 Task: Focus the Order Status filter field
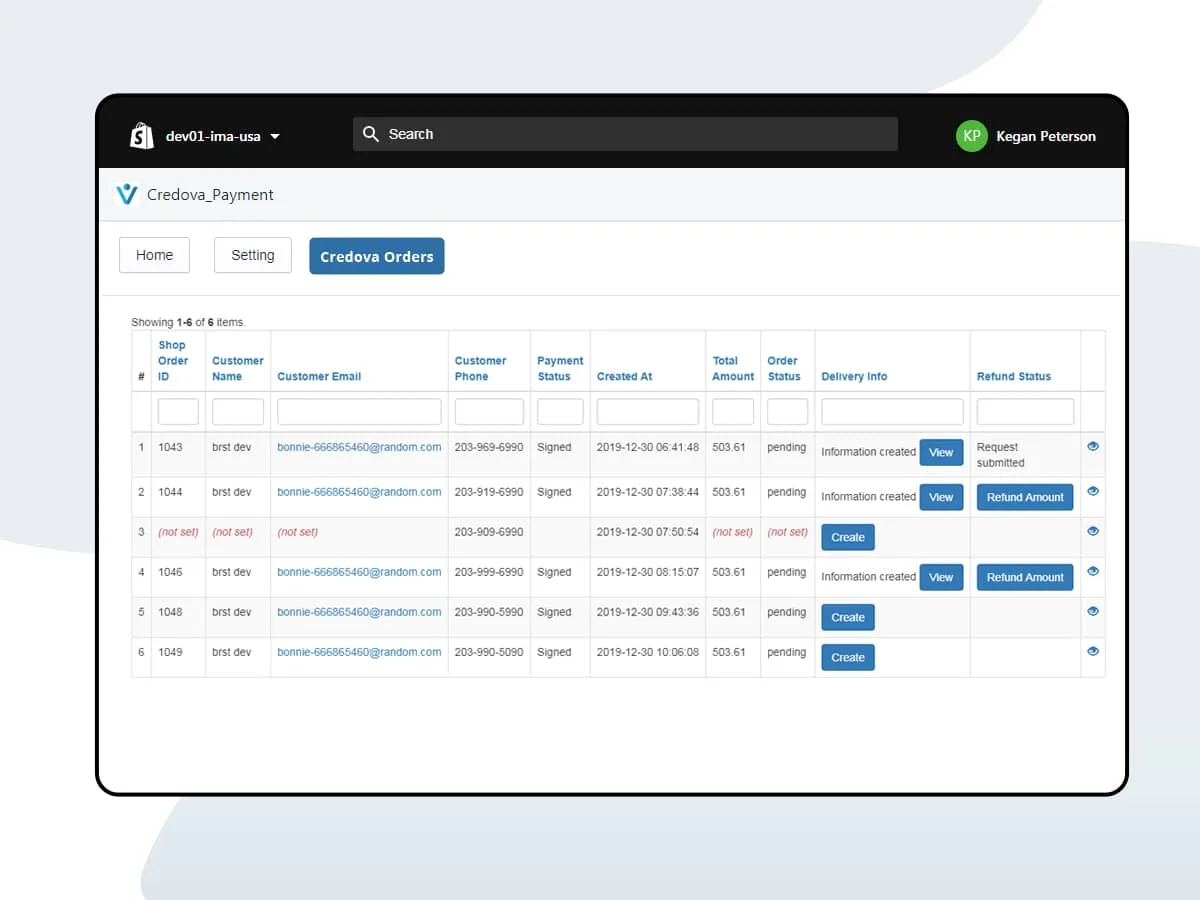point(787,411)
